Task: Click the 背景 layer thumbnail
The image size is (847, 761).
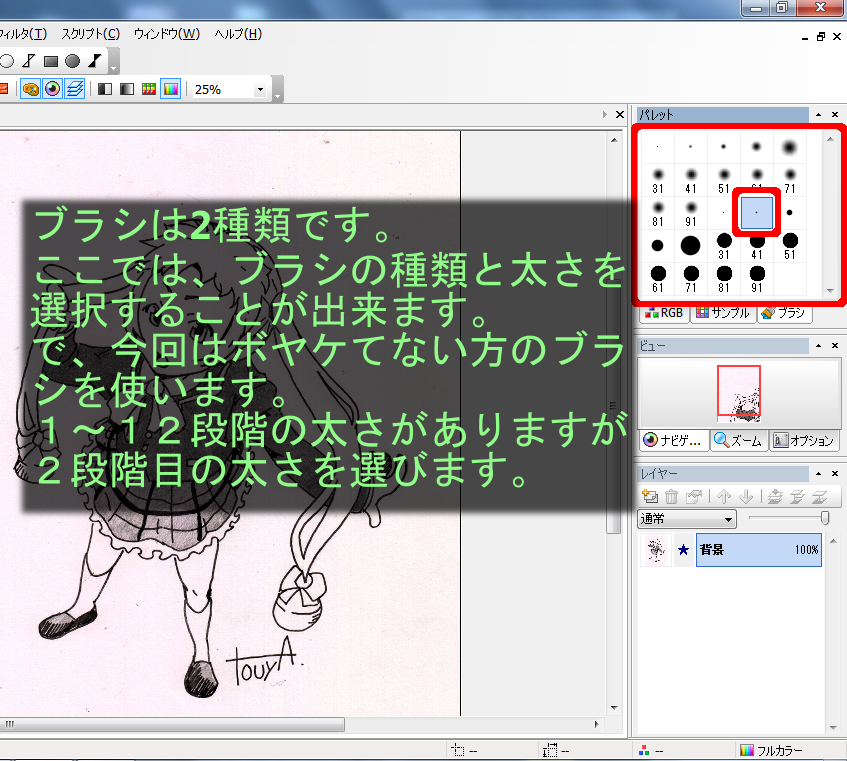Action: pyautogui.click(x=656, y=549)
